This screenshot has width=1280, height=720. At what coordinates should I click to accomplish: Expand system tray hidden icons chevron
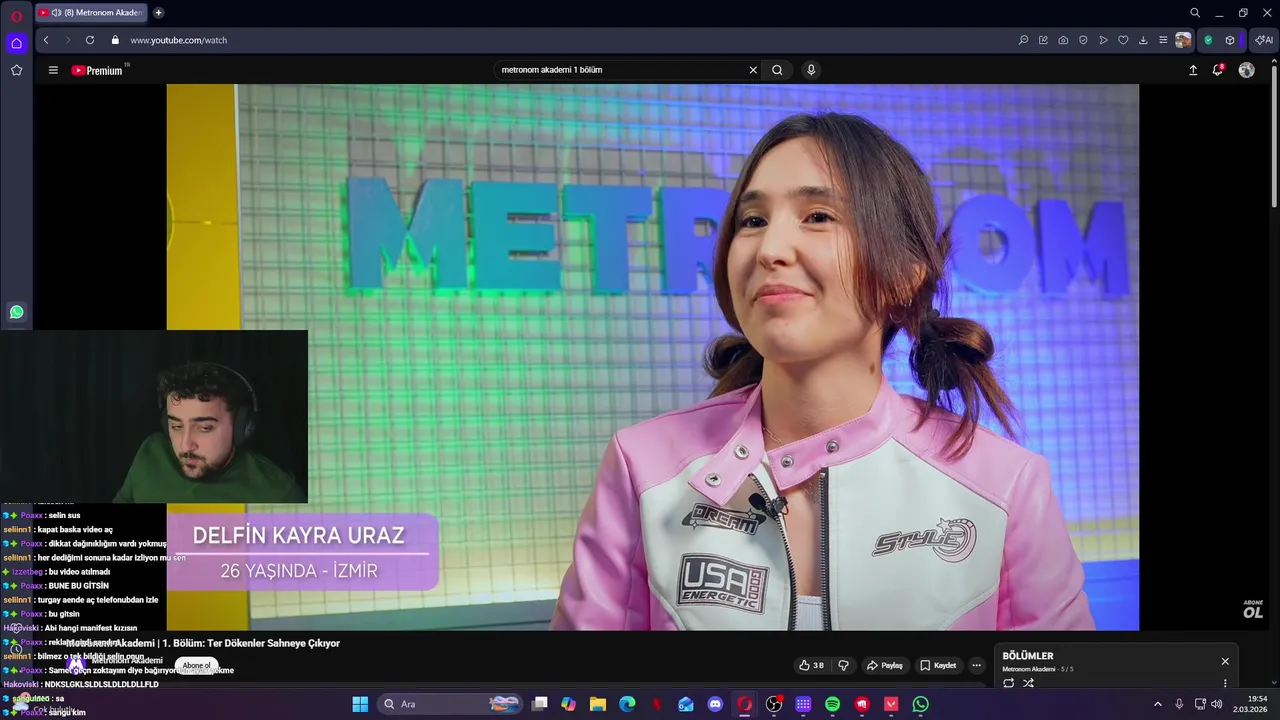[1158, 704]
